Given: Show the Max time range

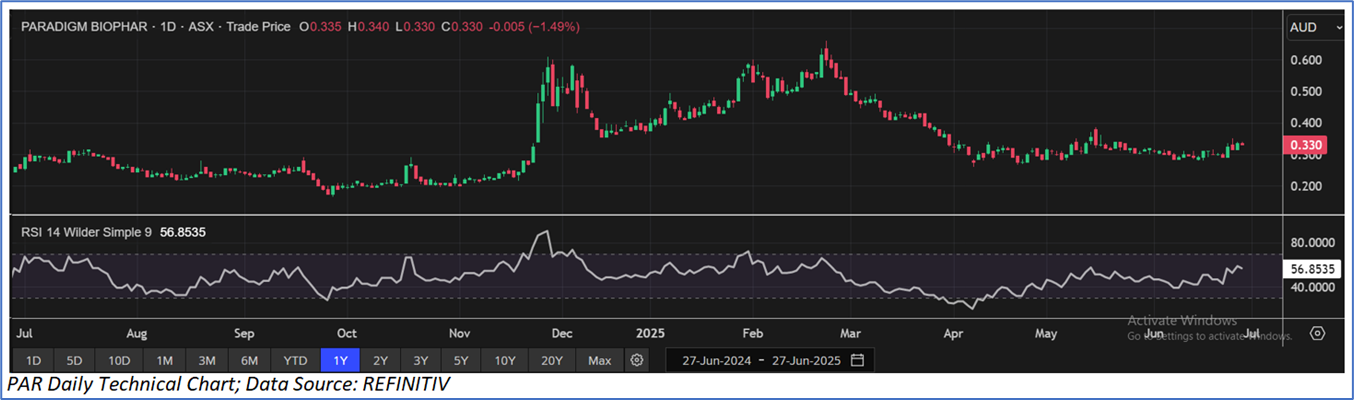Looking at the screenshot, I should [x=599, y=360].
